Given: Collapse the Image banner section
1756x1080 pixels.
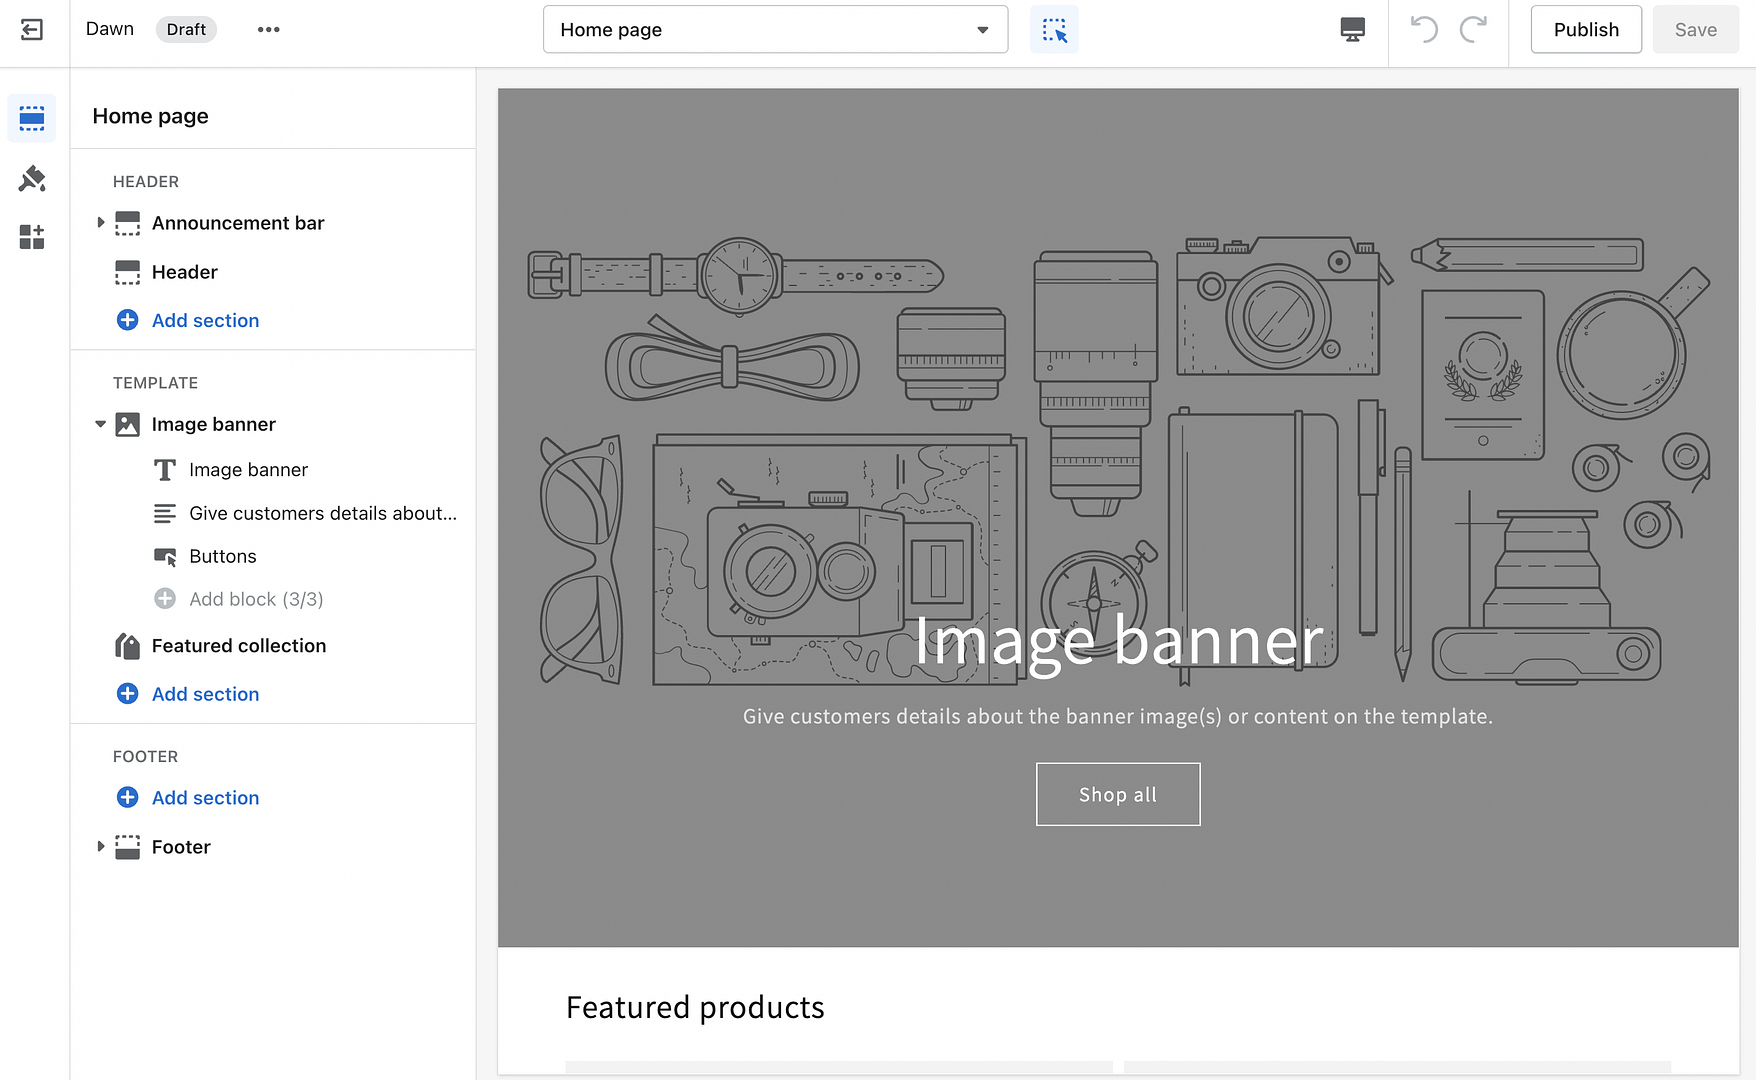Looking at the screenshot, I should tap(100, 424).
